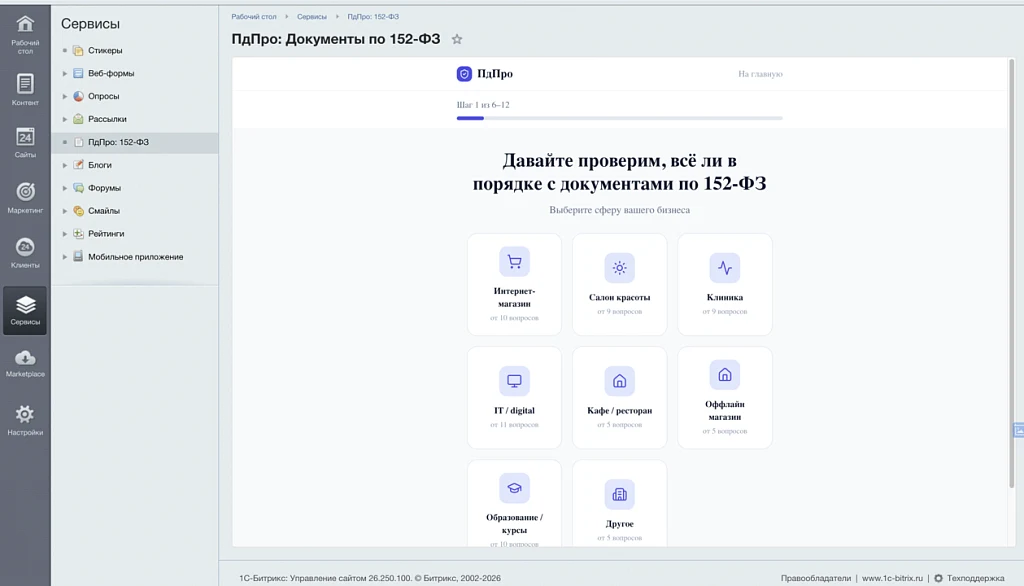Click the Форумы chat icon
Image resolution: width=1024 pixels, height=586 pixels.
[x=78, y=187]
